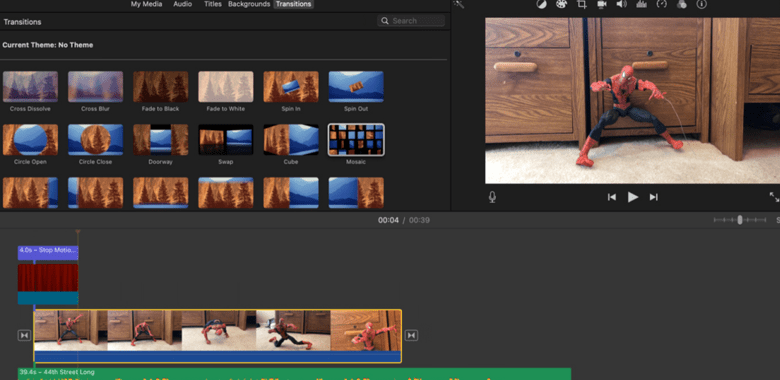Screen dimensions: 780x380
Task: Click the blue audio band under Spider-Man clip
Action: click(x=217, y=357)
